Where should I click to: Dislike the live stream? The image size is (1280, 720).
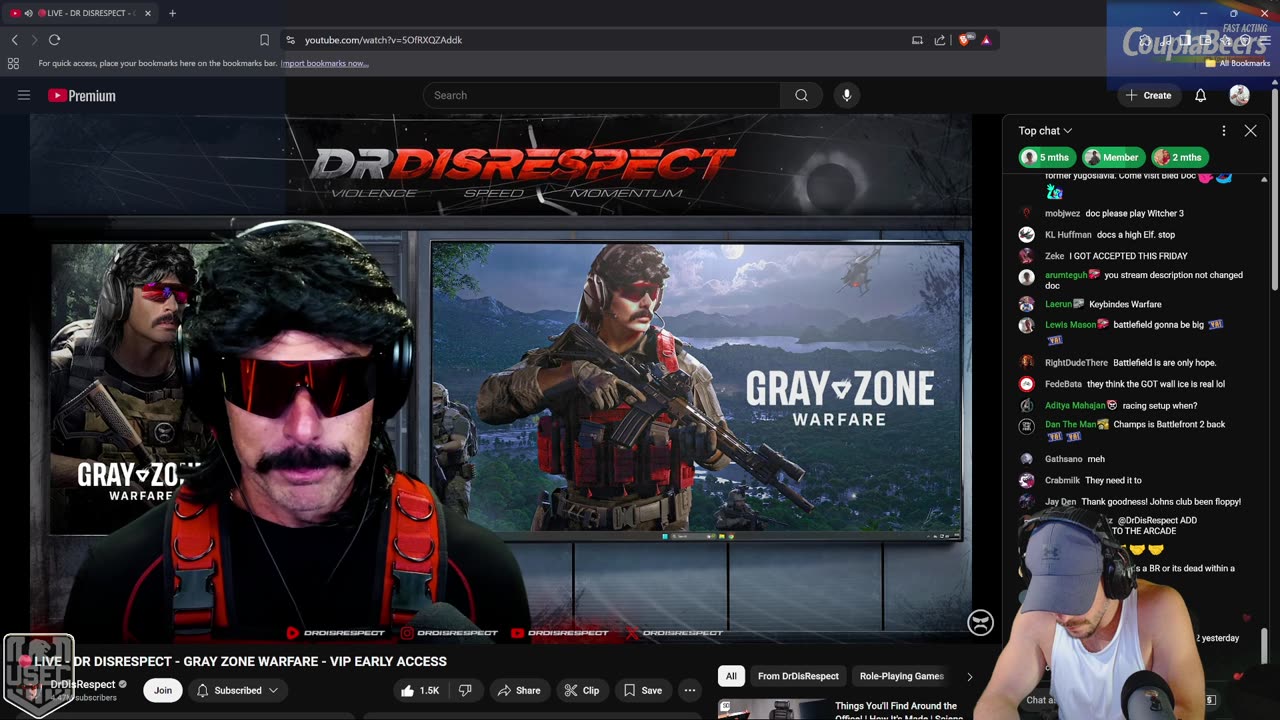tap(465, 690)
